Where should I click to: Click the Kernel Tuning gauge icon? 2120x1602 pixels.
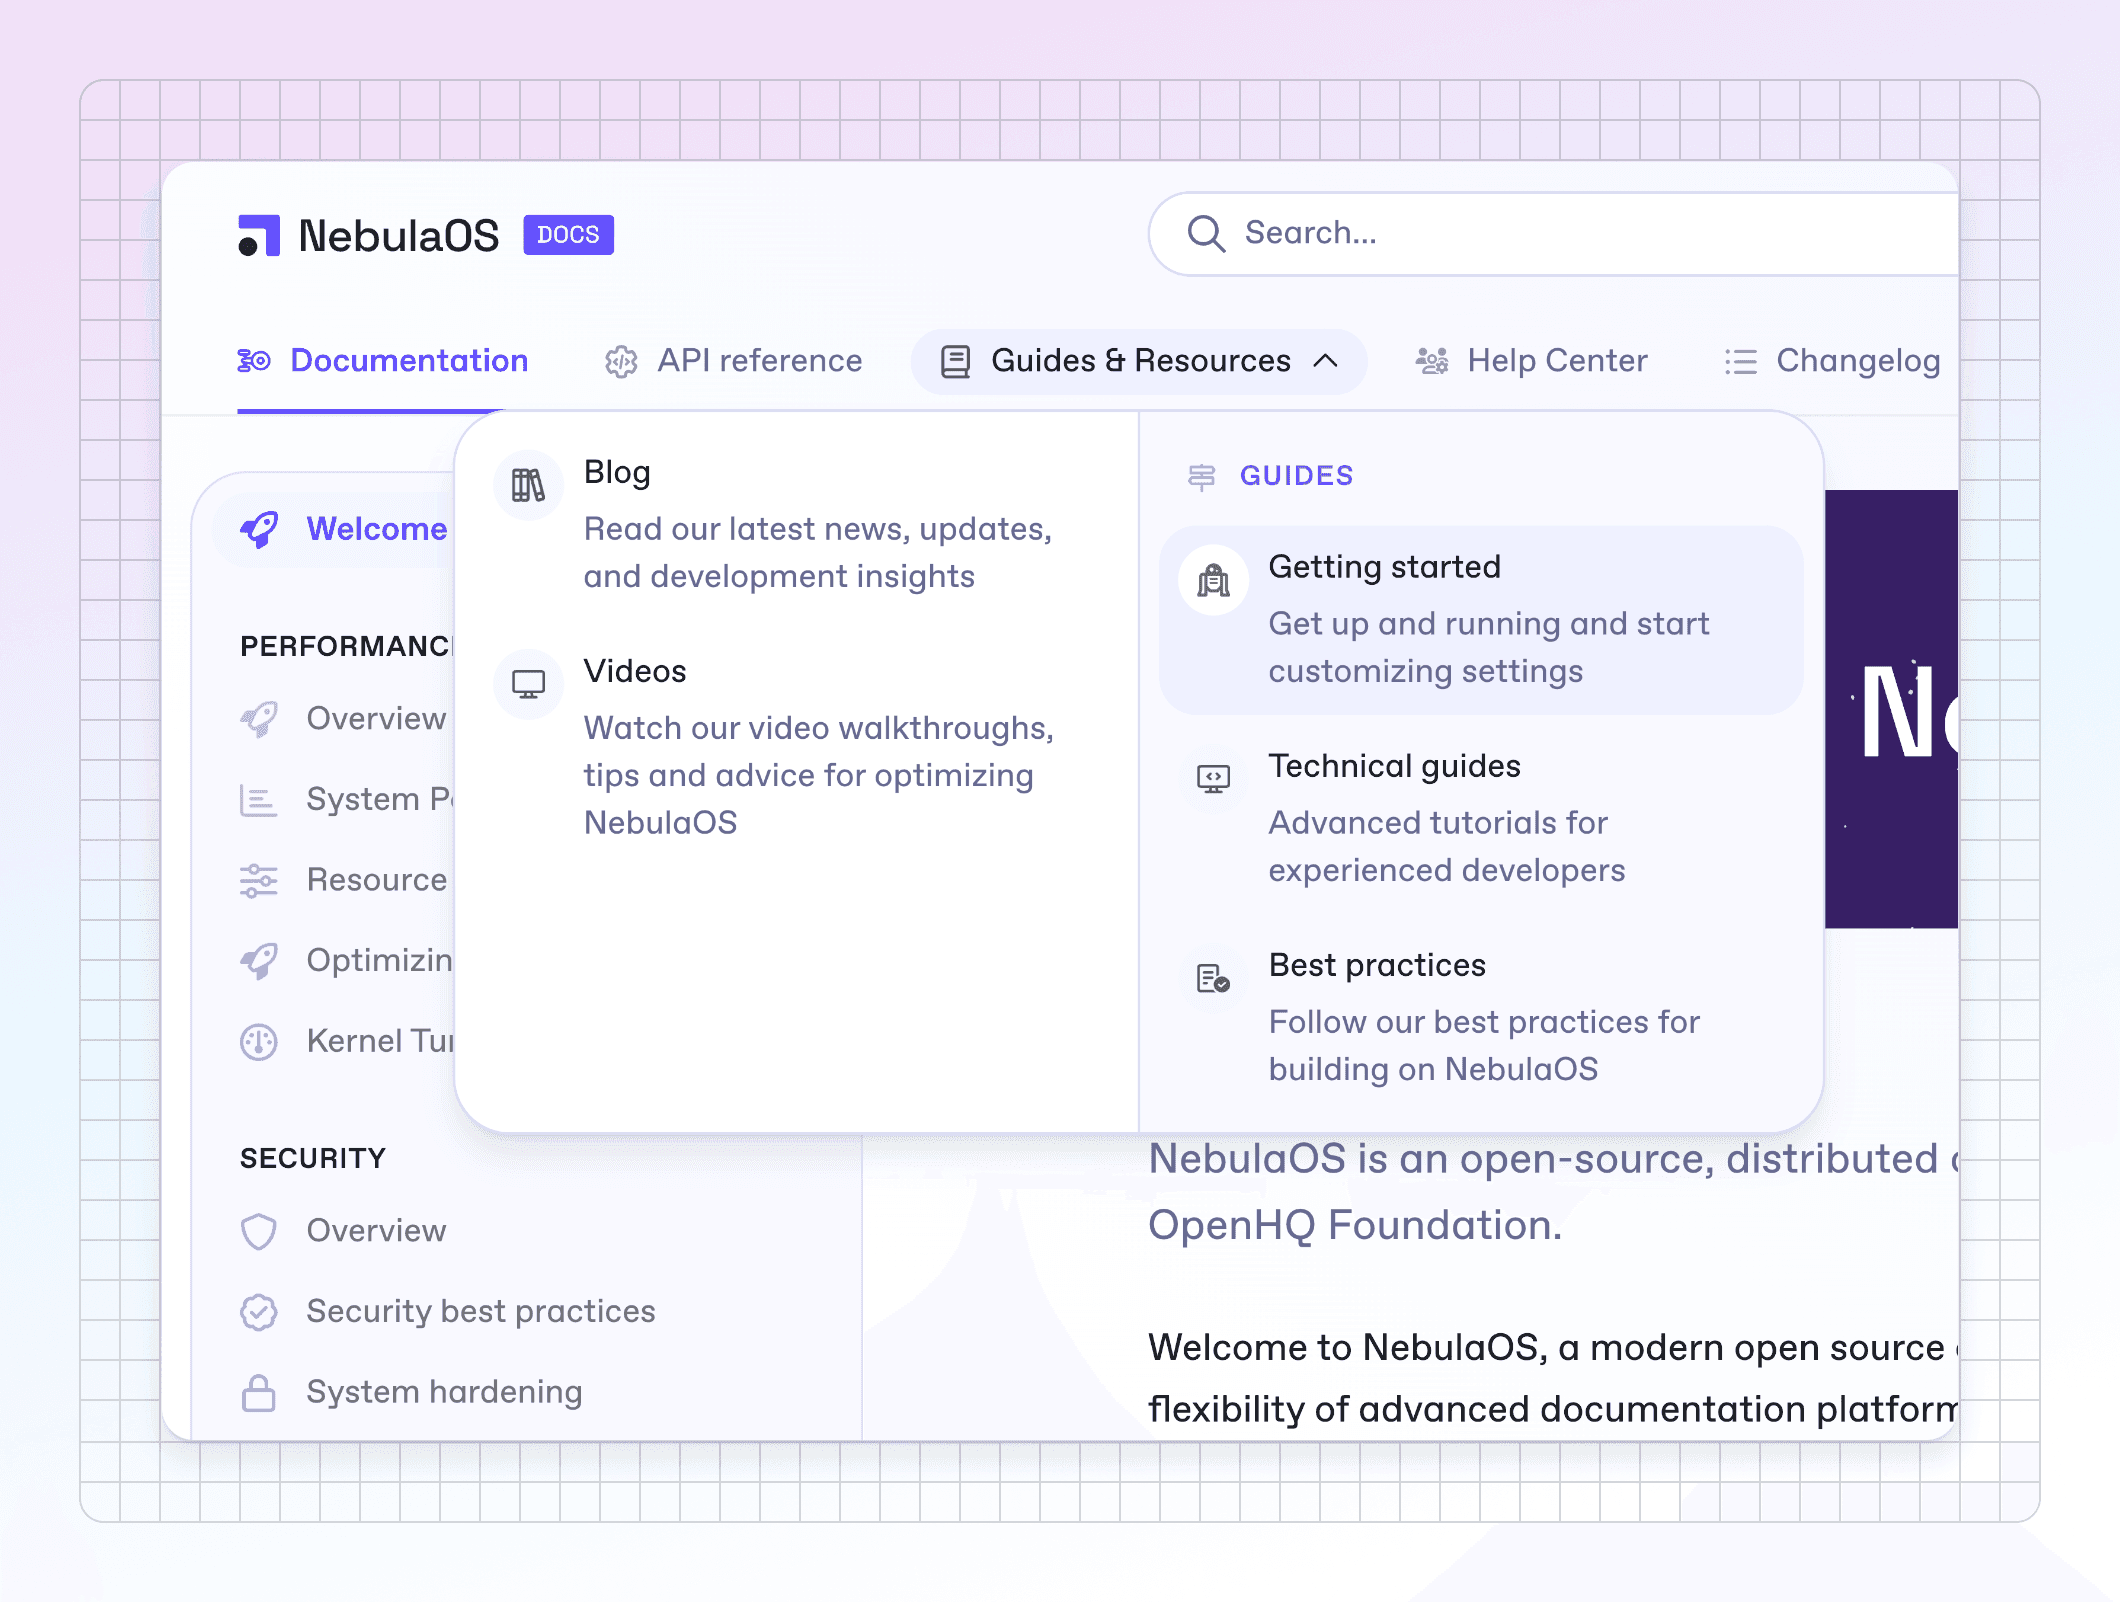tap(259, 1042)
